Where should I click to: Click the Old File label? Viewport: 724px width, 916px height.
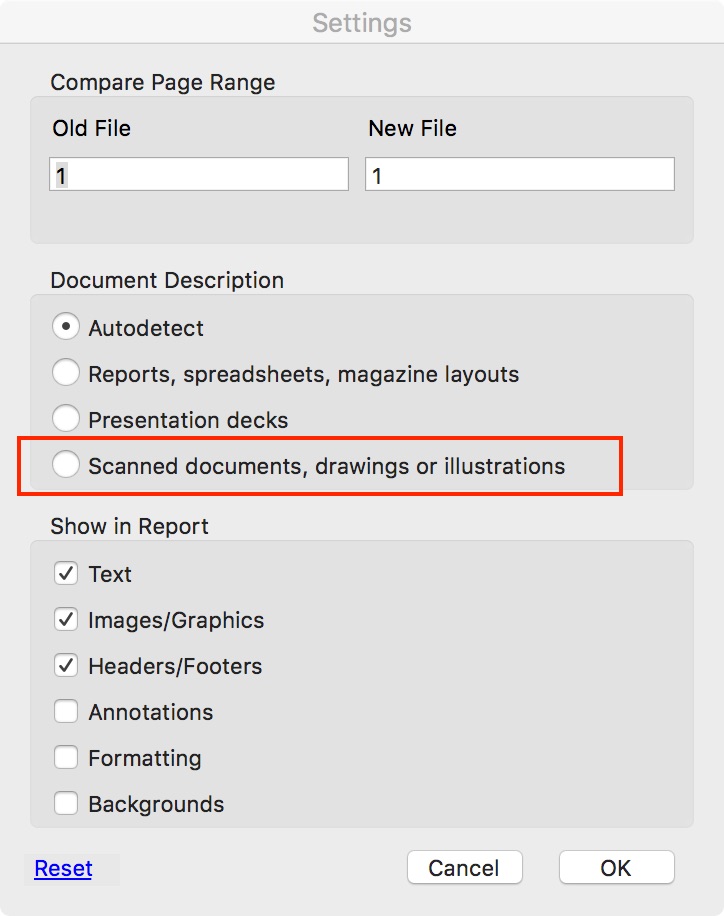92,128
